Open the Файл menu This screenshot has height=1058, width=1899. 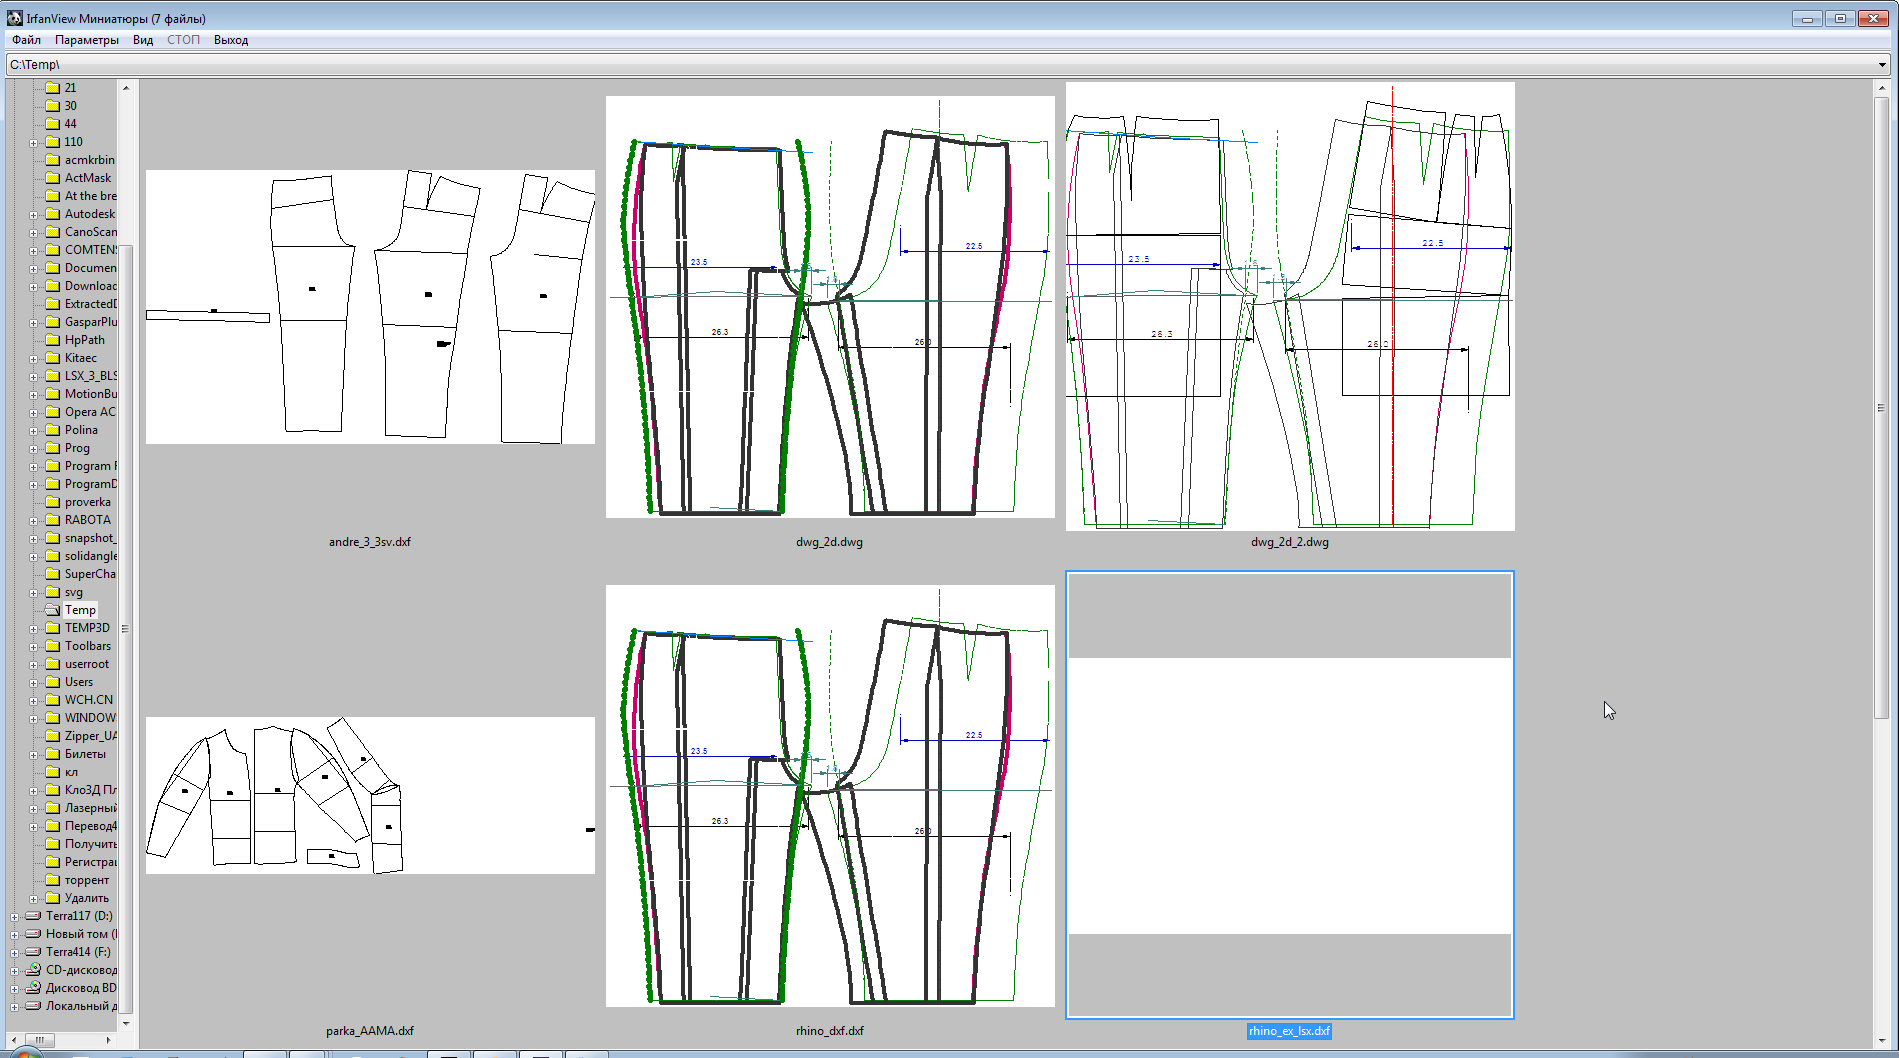(x=26, y=40)
